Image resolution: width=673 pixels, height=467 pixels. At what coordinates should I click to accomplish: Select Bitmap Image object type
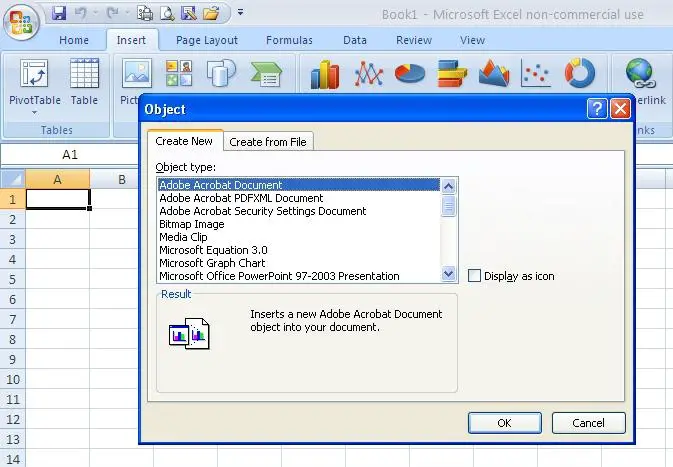tap(299, 224)
